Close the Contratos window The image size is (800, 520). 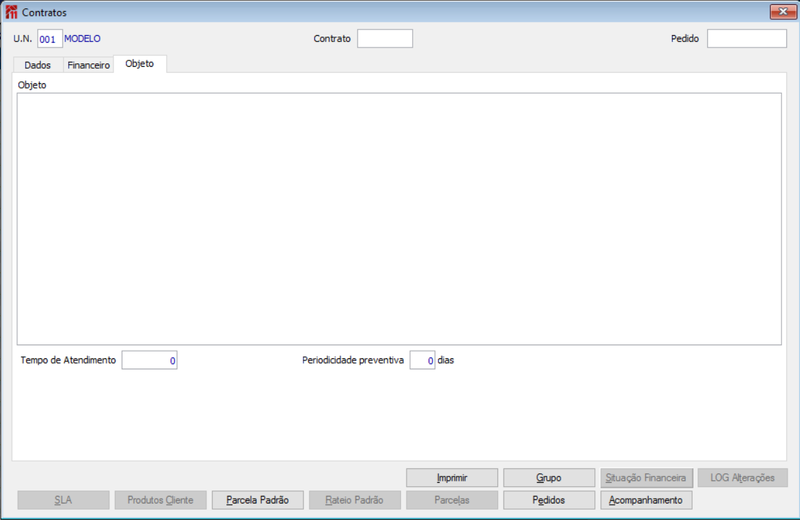783,12
